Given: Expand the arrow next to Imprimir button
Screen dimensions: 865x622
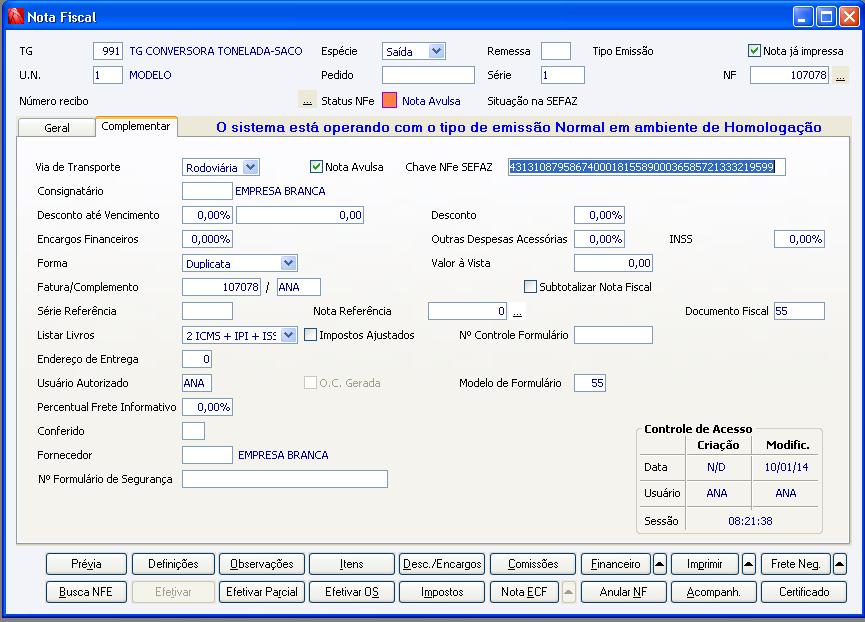Looking at the screenshot, I should click(749, 564).
